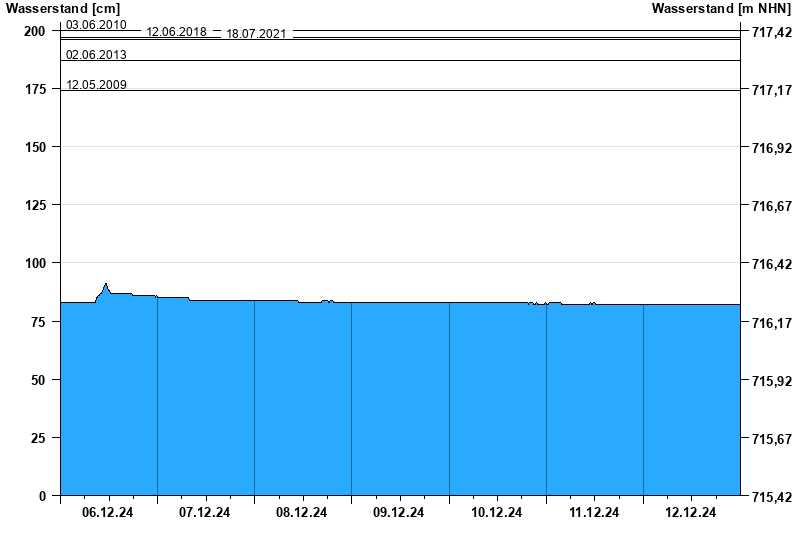Choose the 11.12.24 date label
This screenshot has width=800, height=550.
(x=594, y=512)
